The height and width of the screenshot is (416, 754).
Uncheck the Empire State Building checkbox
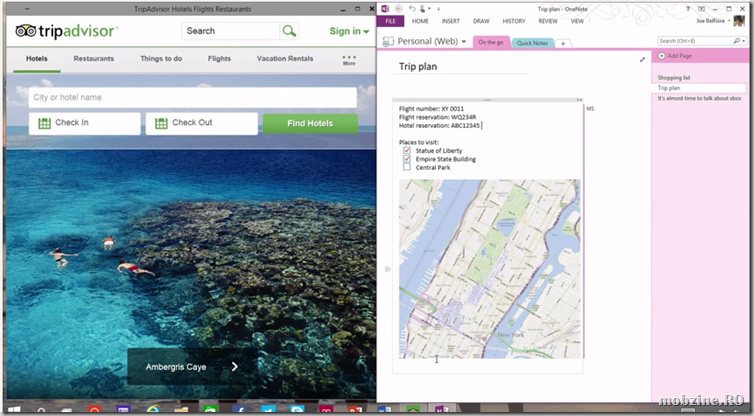[407, 159]
